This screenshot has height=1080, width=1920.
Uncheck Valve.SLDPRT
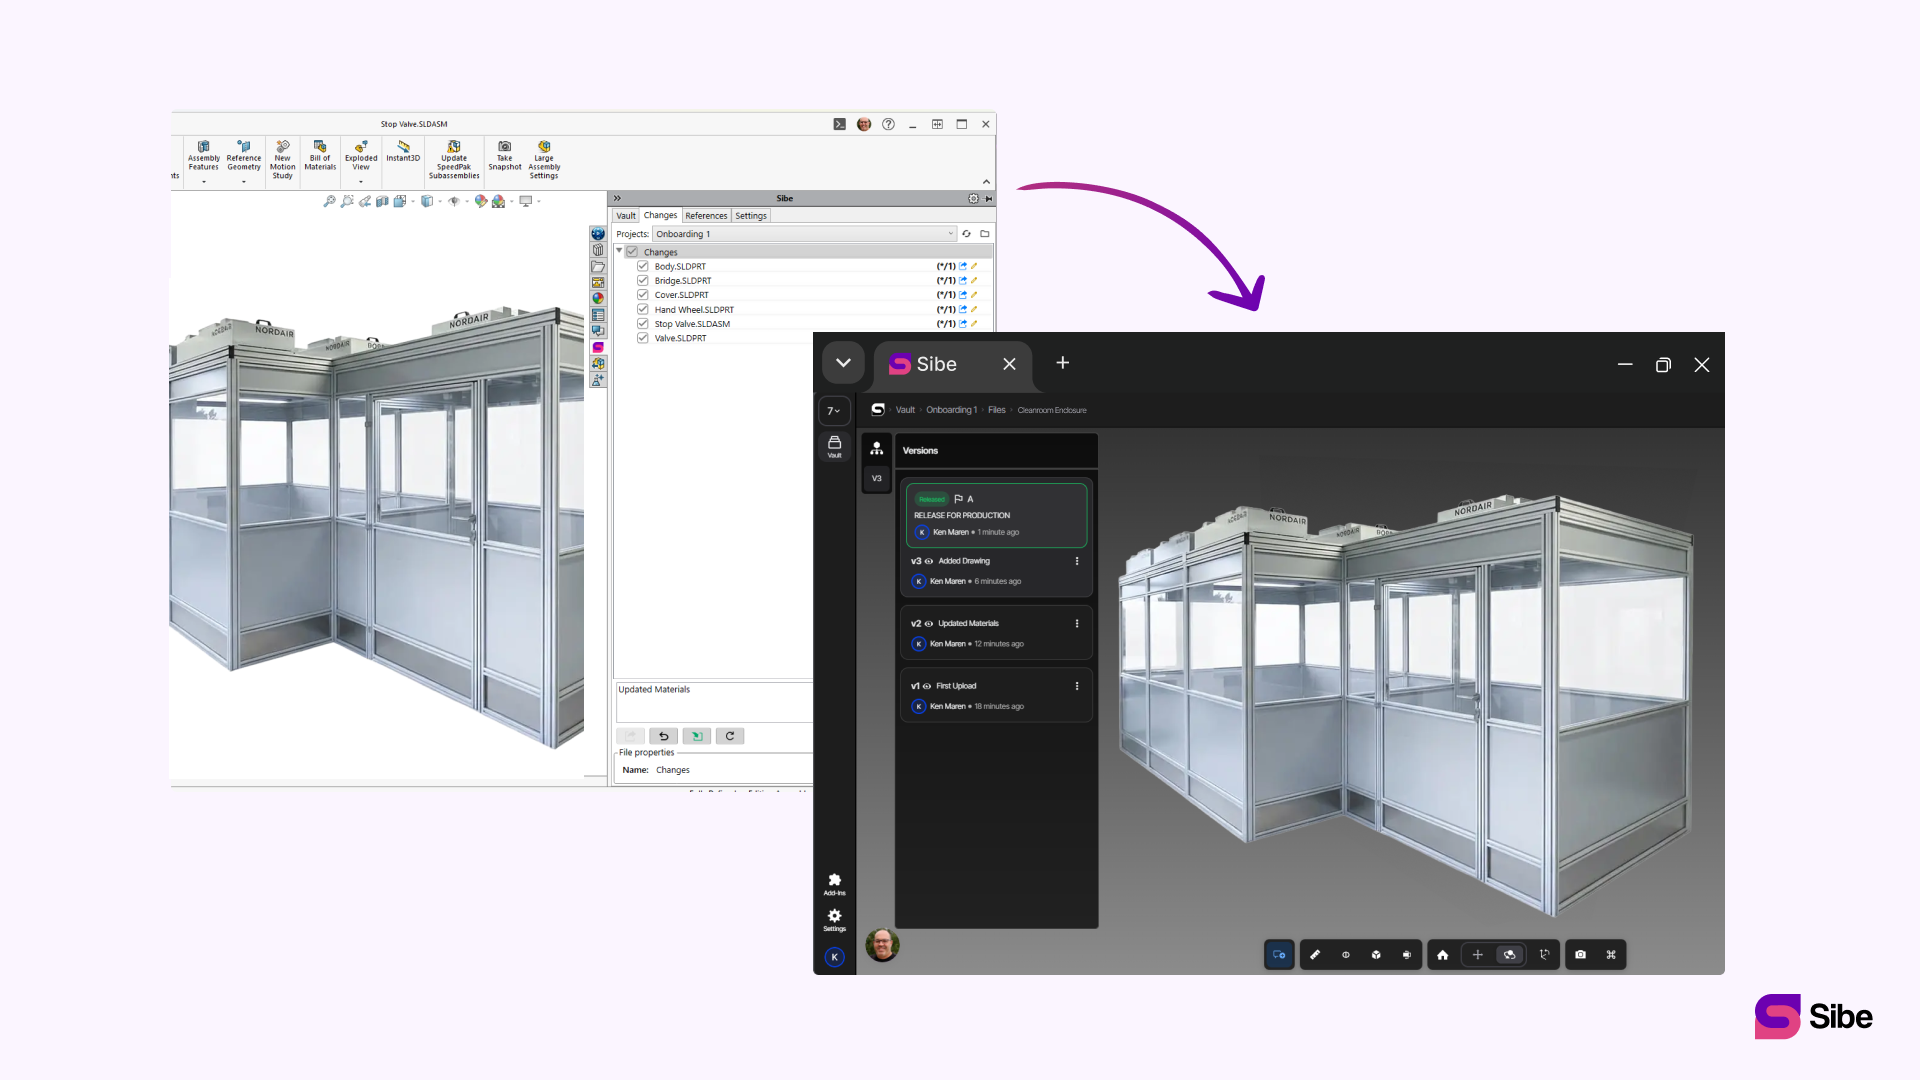pos(643,338)
